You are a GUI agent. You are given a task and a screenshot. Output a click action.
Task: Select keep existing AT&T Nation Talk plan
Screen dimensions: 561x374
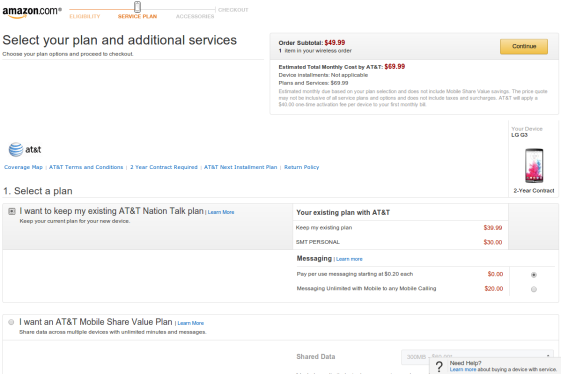point(12,212)
